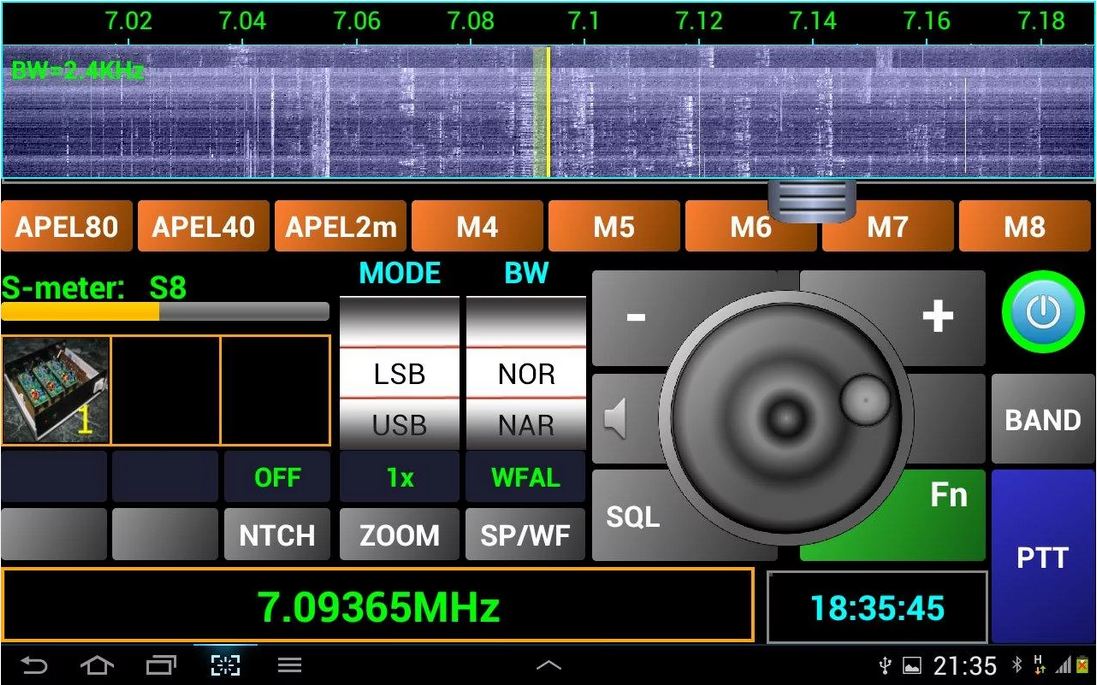
Task: Tap the SQL squelch button
Action: pyautogui.click(x=632, y=516)
